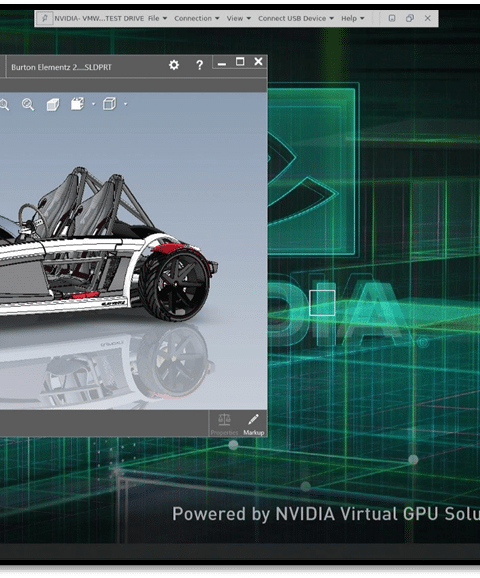
Task: Click the wireframe cube view orientation icon
Action: coord(109,104)
